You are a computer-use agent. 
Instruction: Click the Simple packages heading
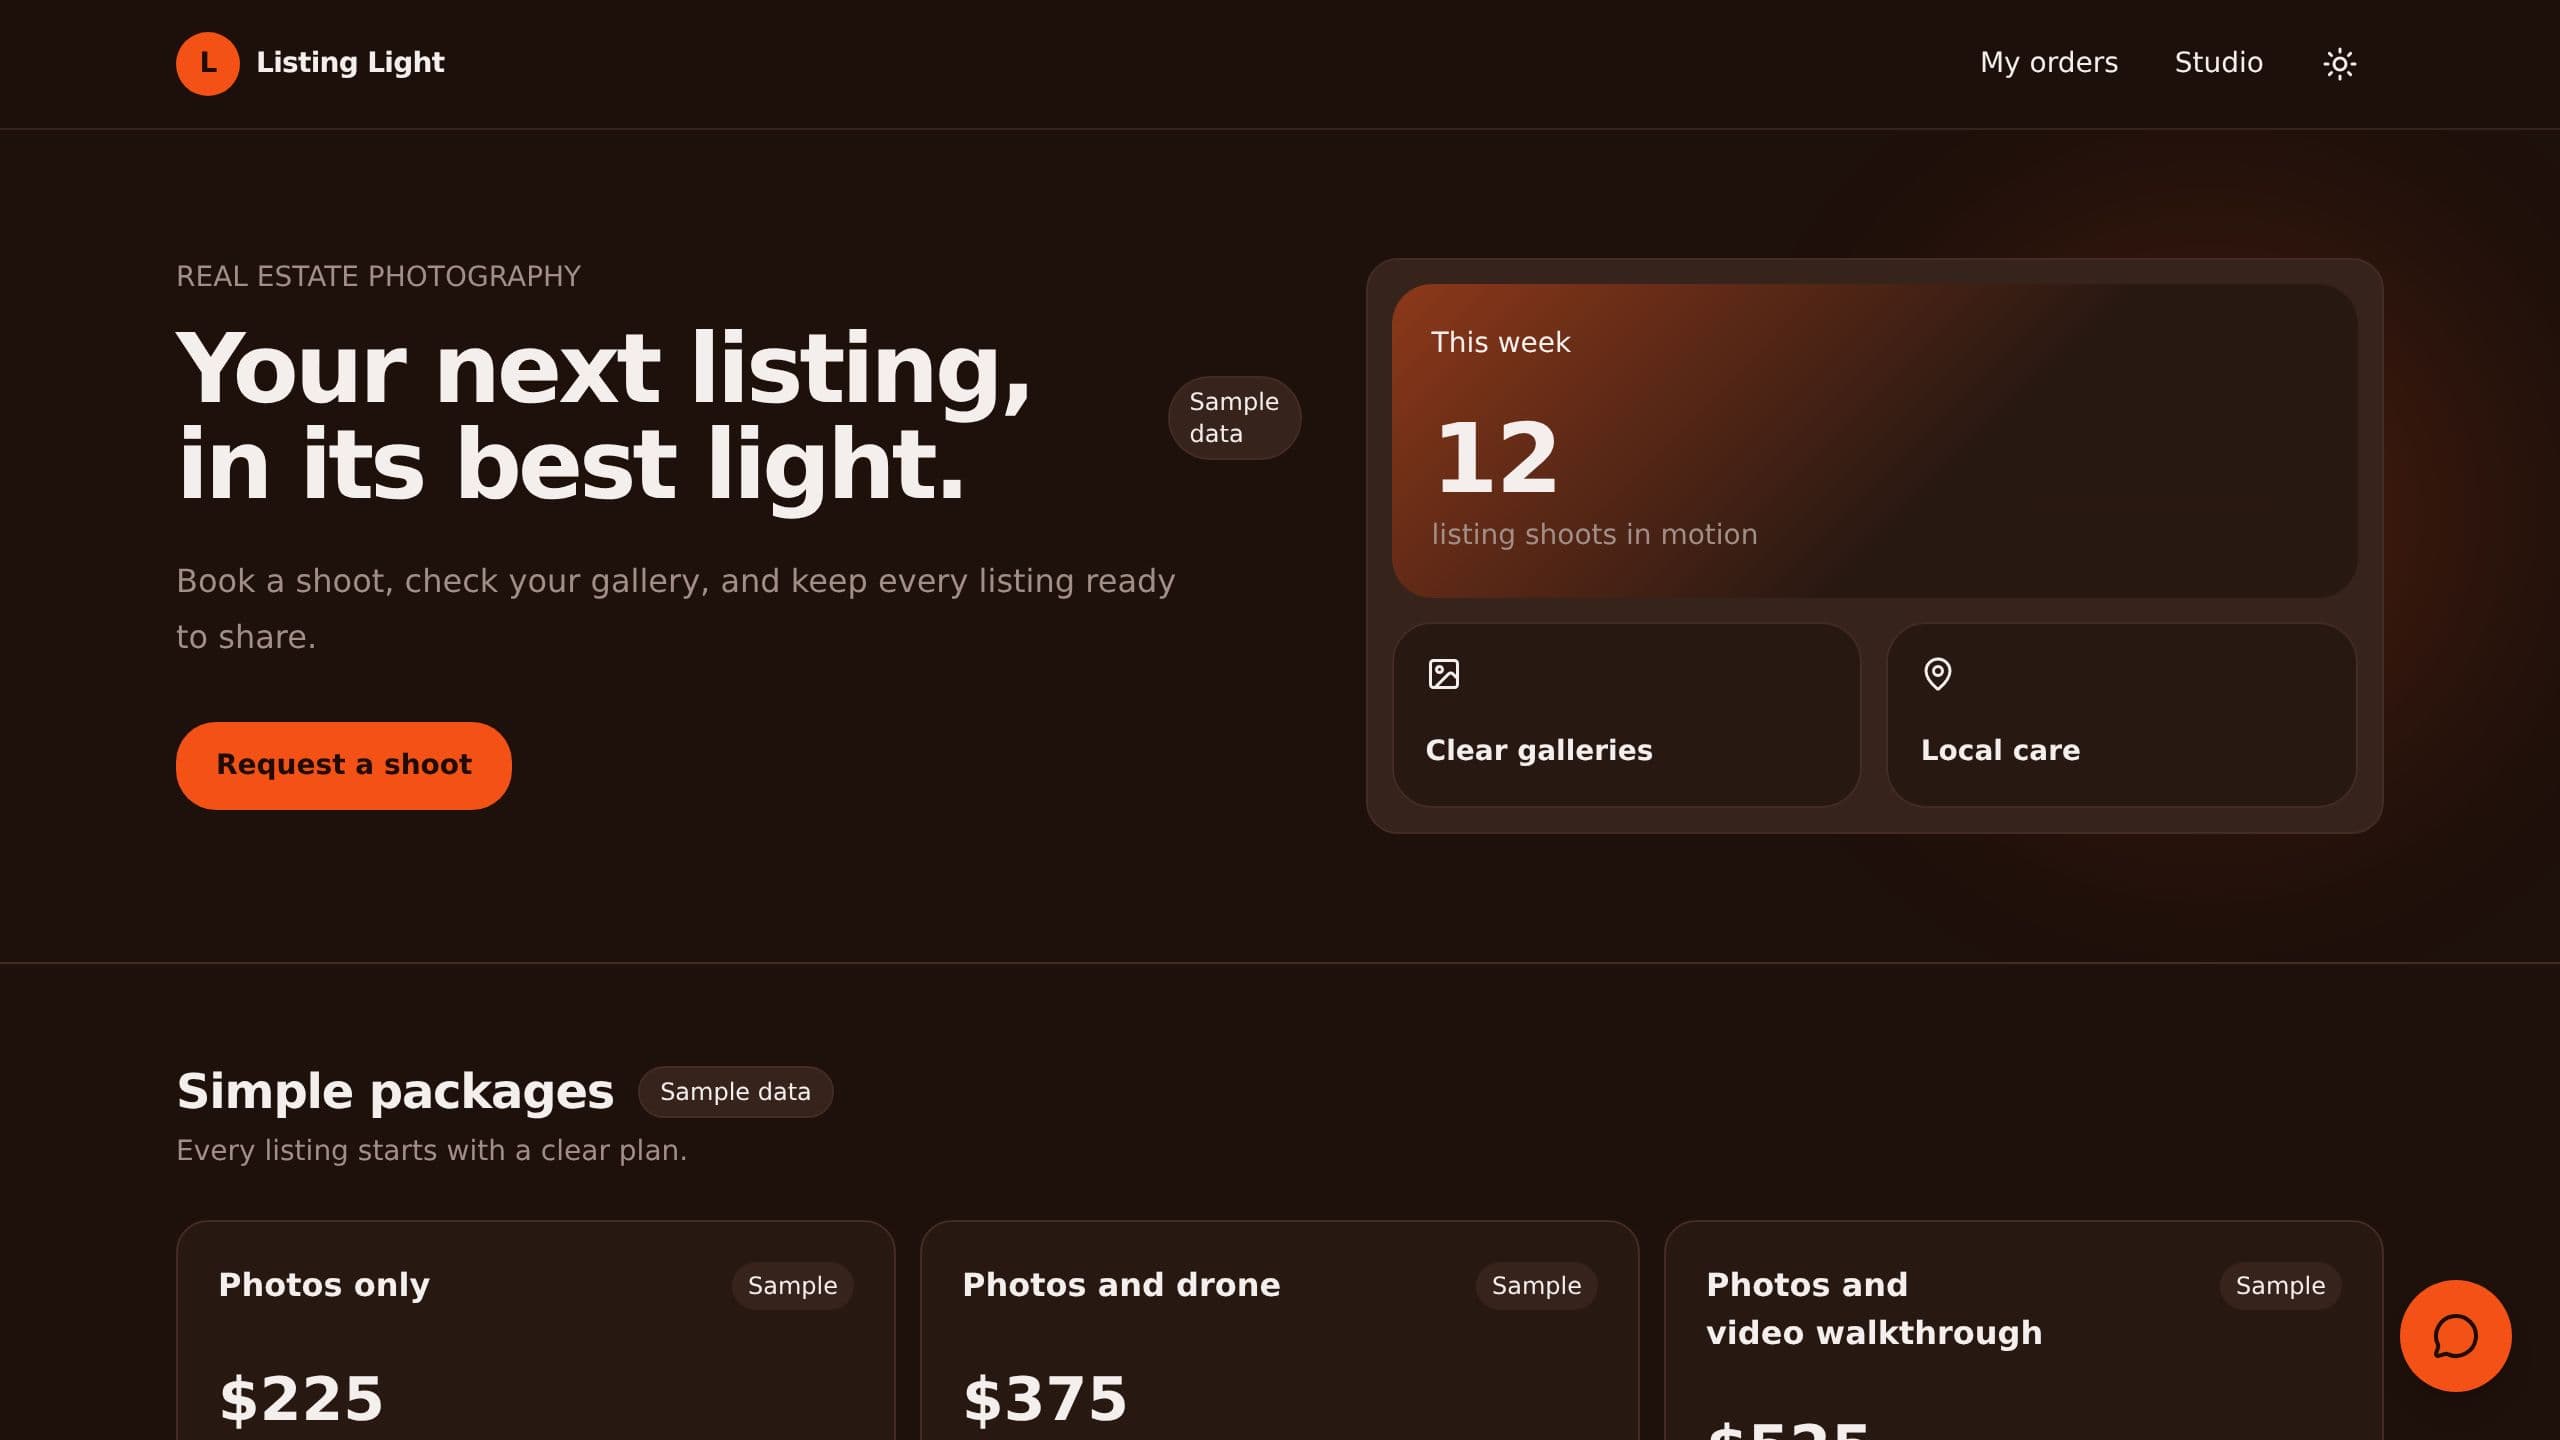395,1091
